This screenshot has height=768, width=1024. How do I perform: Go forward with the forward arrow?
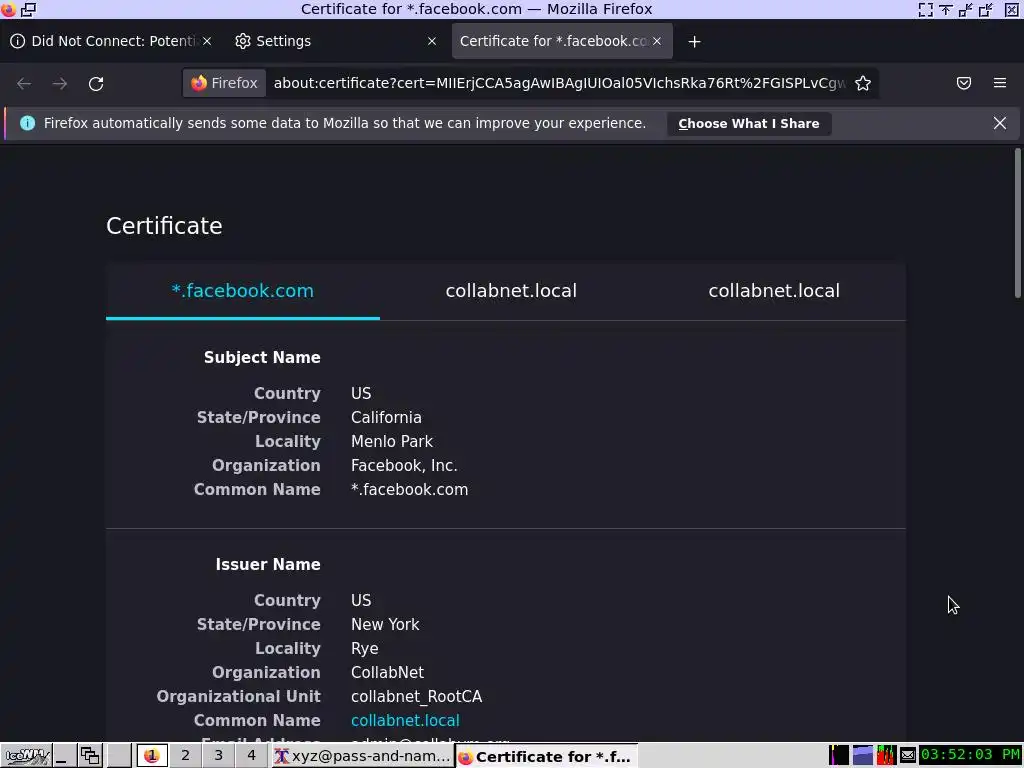[x=60, y=84]
